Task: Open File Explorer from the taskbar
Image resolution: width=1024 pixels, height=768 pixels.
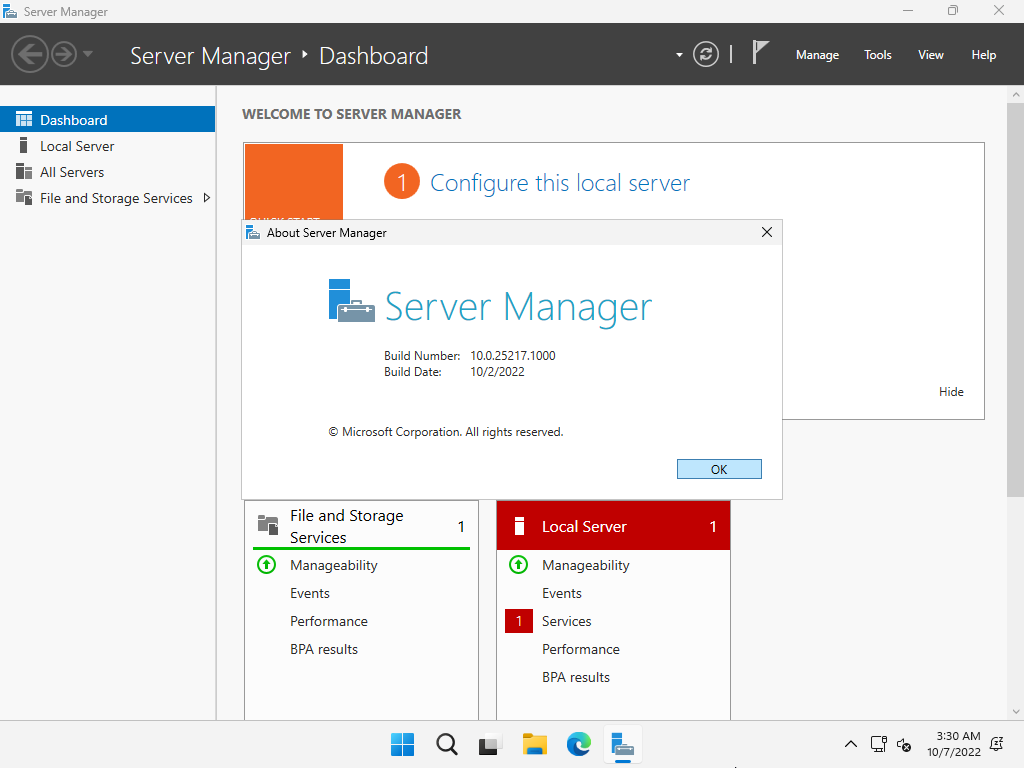Action: click(534, 744)
